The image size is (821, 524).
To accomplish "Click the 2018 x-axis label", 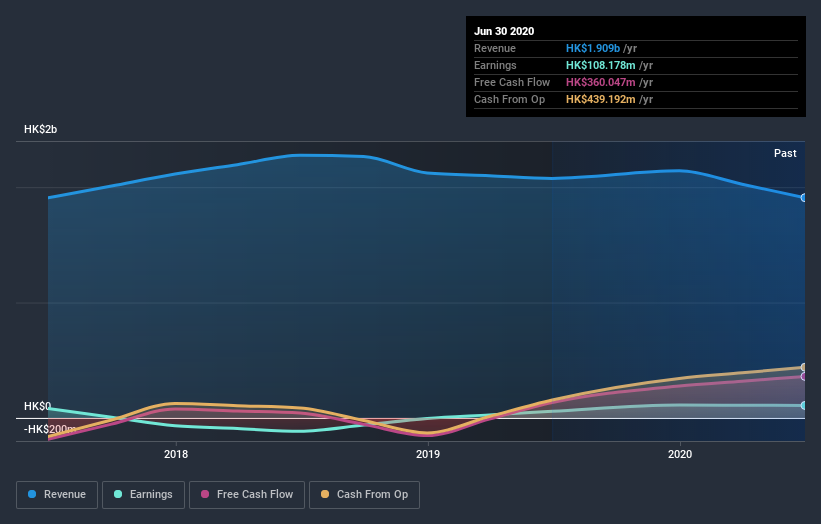I will 176,454.
